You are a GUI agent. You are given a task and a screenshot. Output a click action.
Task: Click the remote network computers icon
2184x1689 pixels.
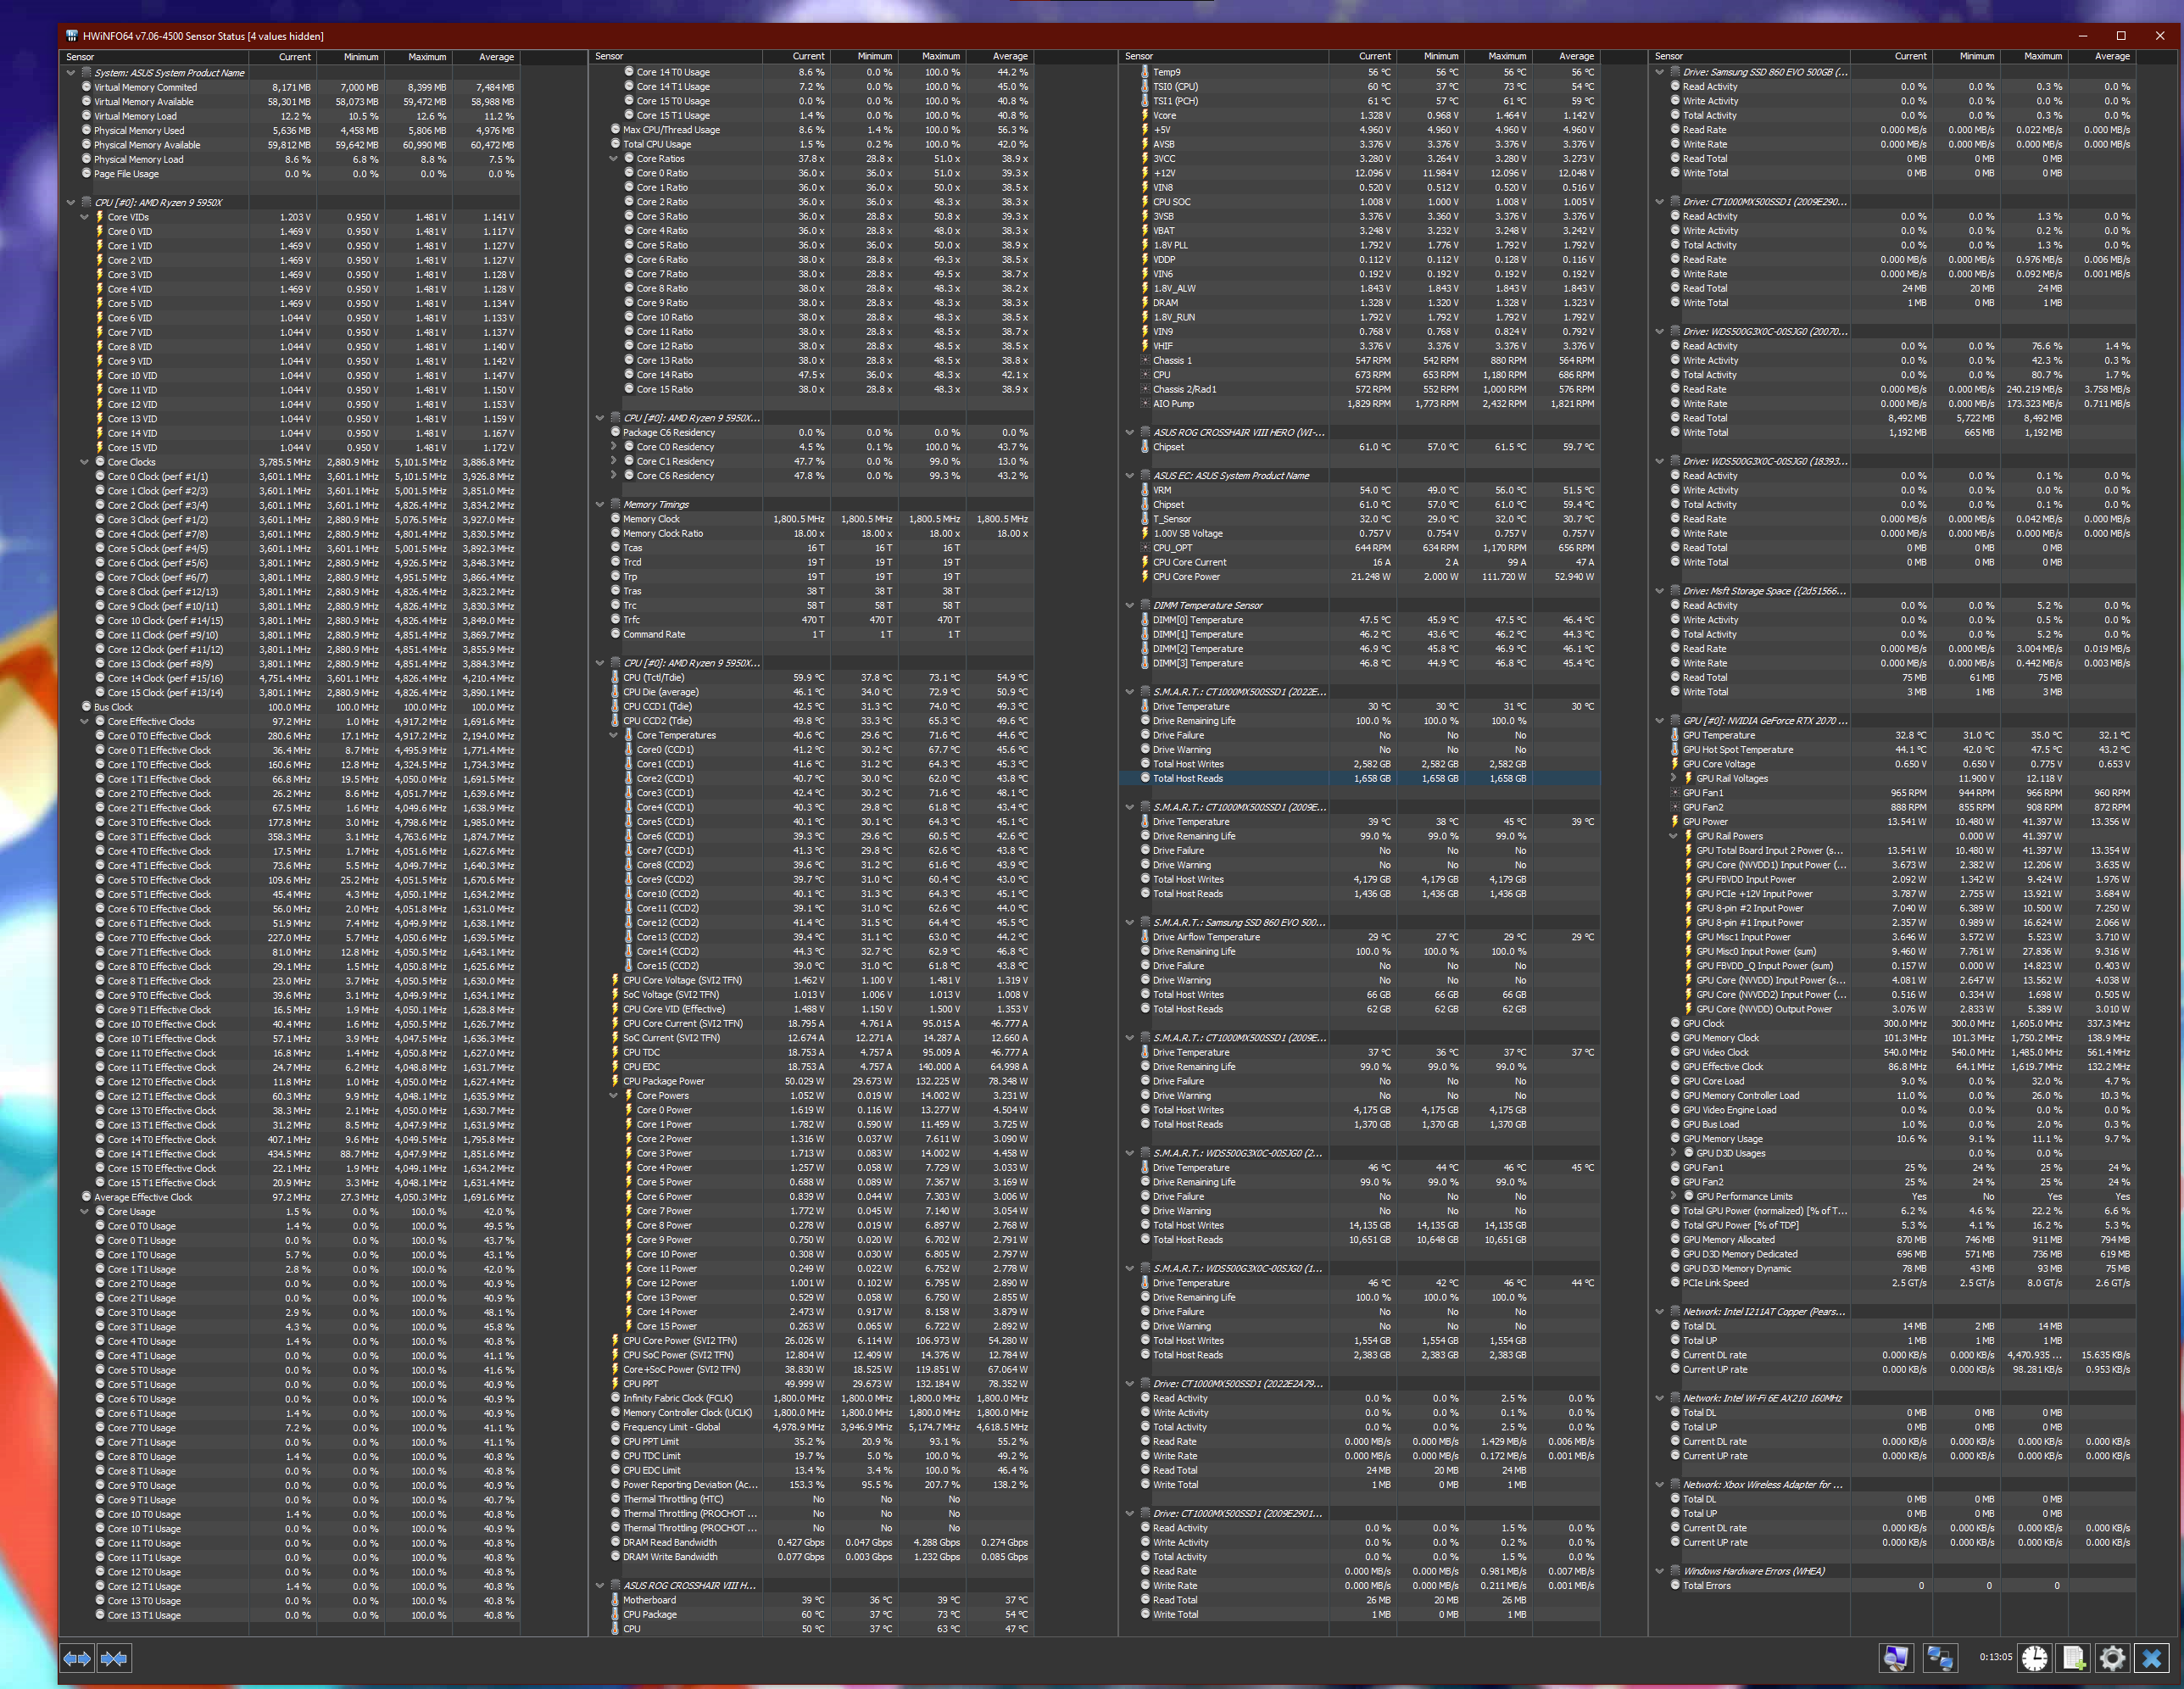pos(1941,1658)
